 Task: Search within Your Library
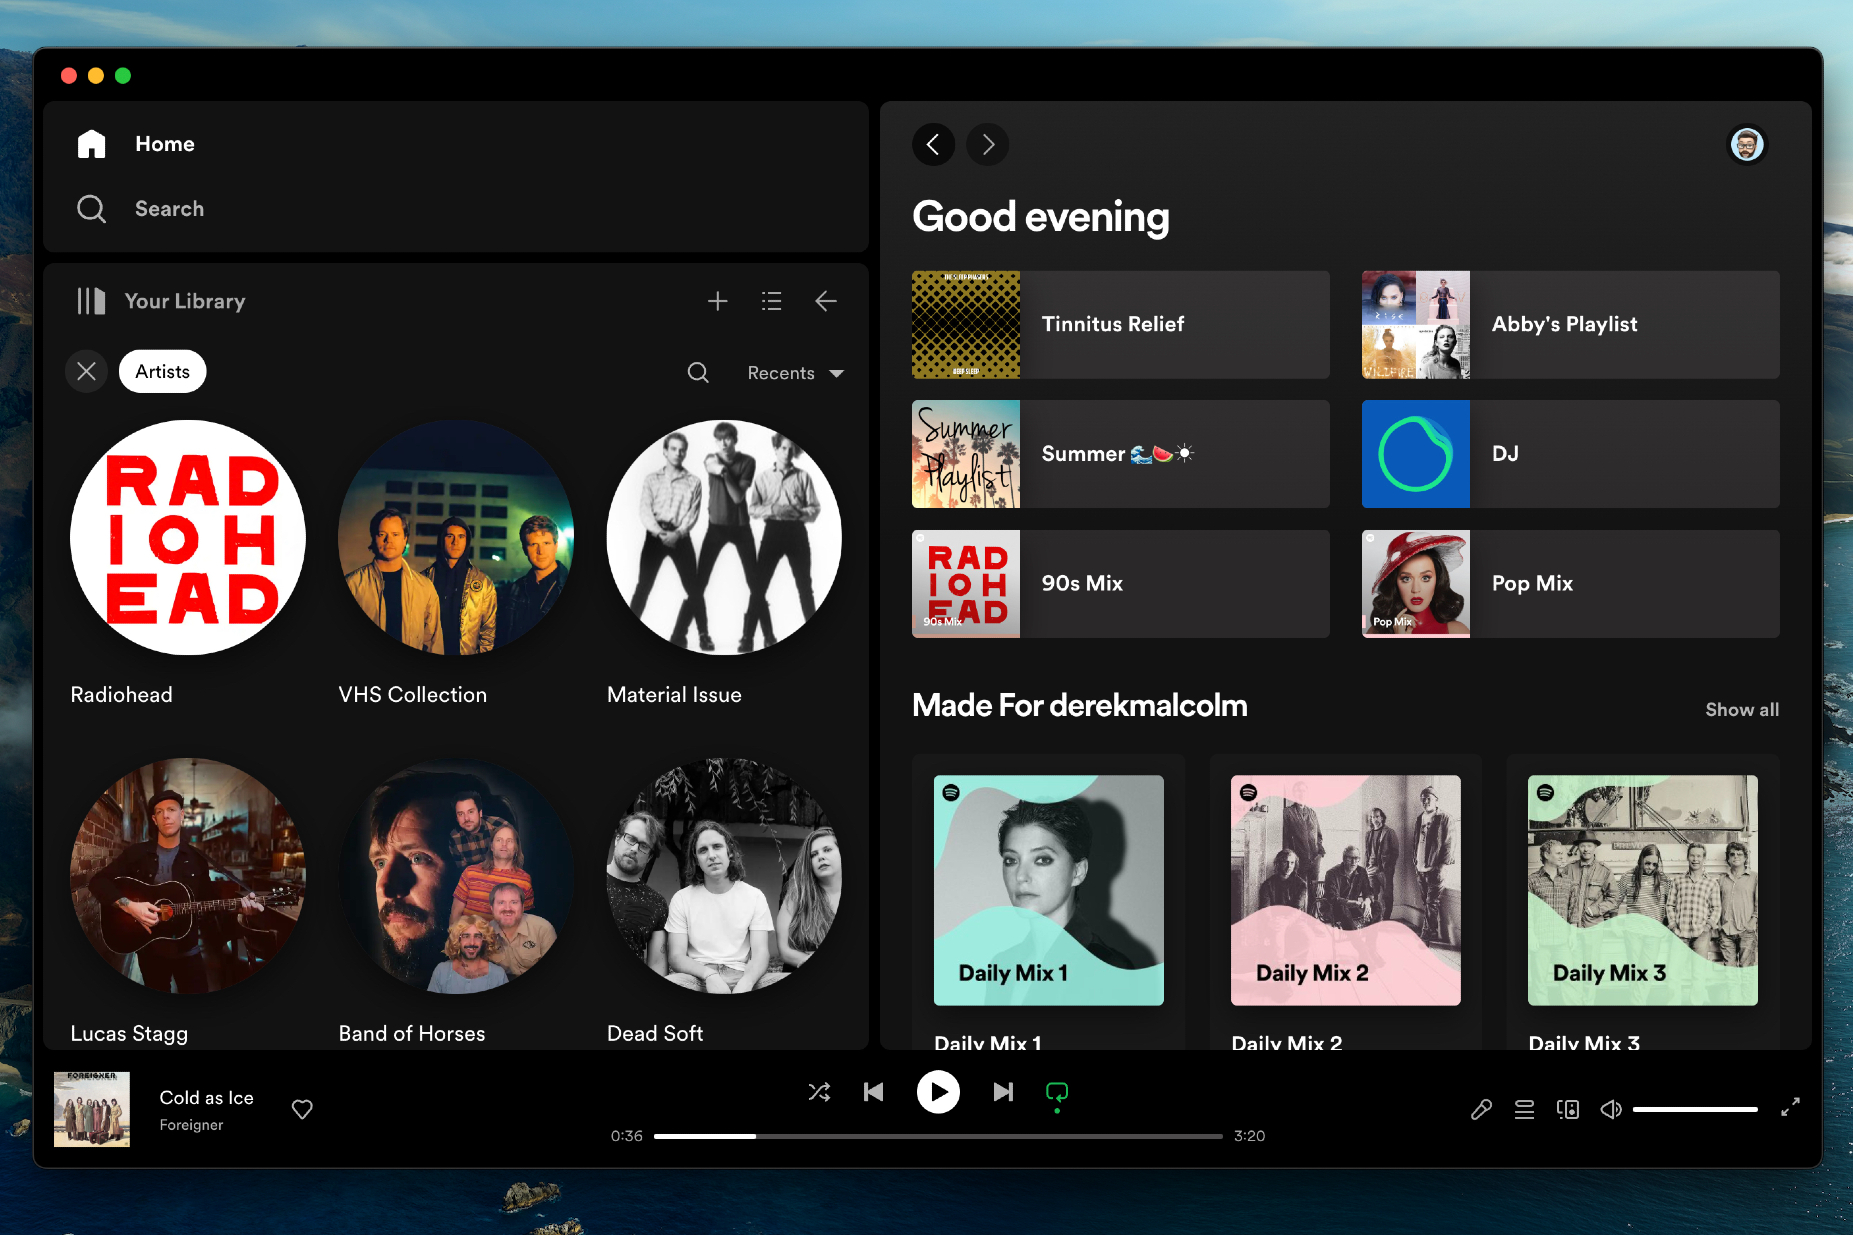click(698, 373)
